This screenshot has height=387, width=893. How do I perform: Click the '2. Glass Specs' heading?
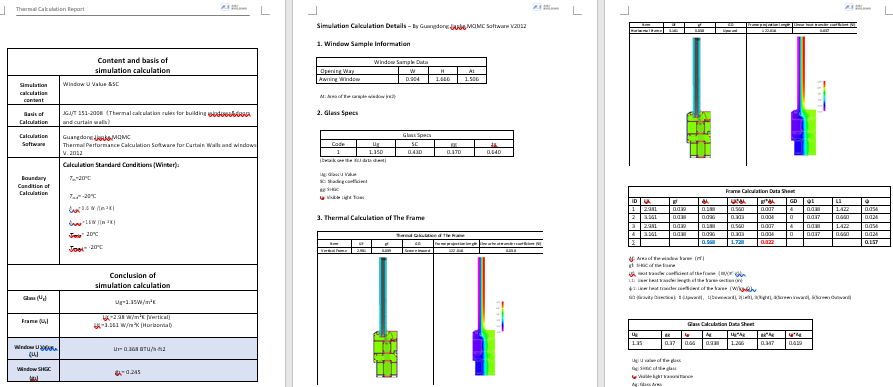click(337, 113)
